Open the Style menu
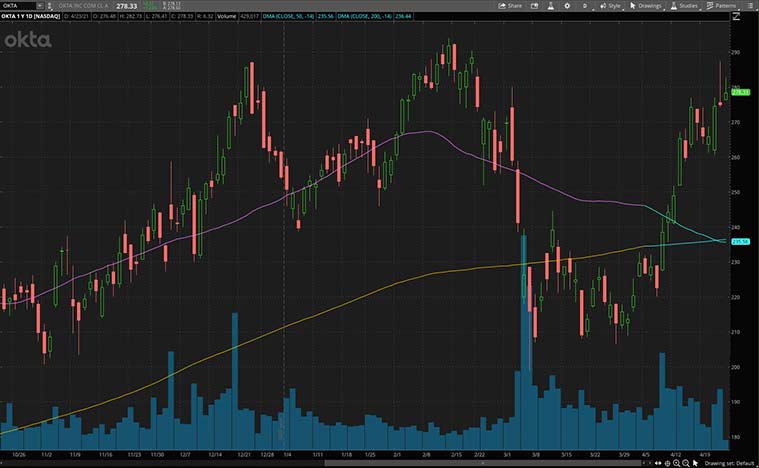The image size is (759, 468). [x=610, y=5]
